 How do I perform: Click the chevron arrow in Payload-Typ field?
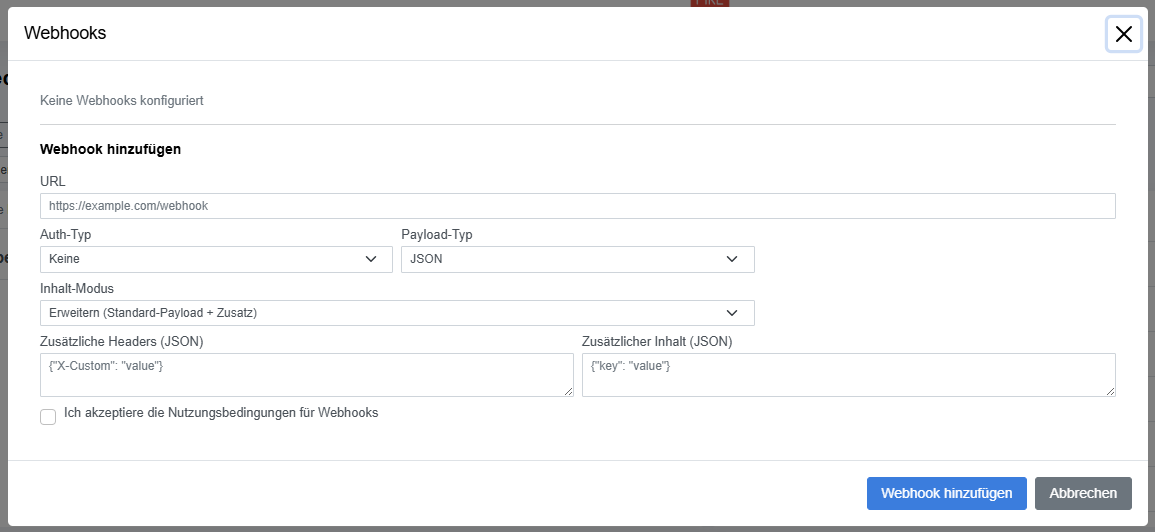point(732,259)
